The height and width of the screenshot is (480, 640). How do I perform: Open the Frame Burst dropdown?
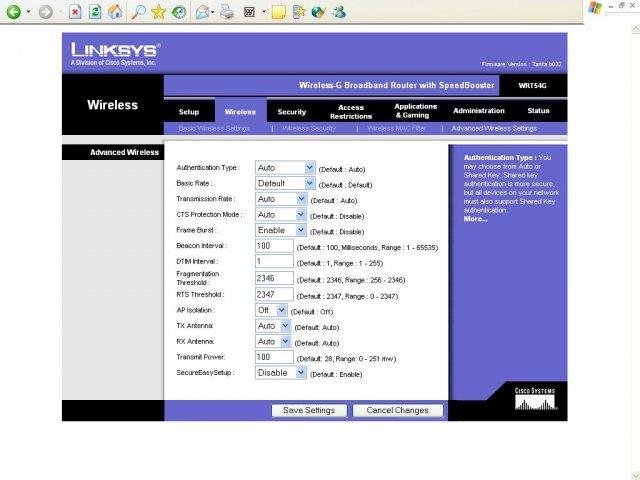coord(281,230)
